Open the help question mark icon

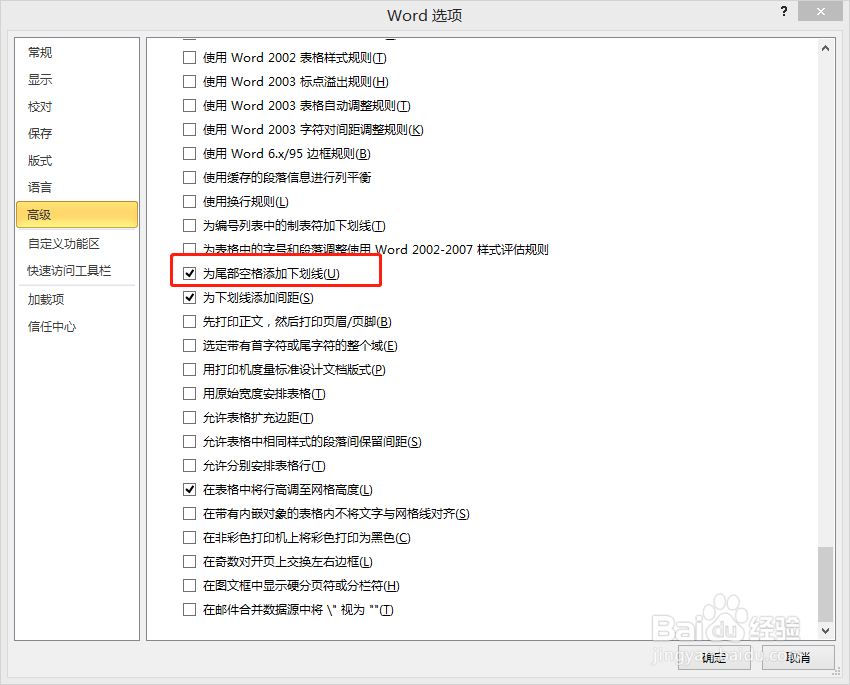click(x=784, y=11)
